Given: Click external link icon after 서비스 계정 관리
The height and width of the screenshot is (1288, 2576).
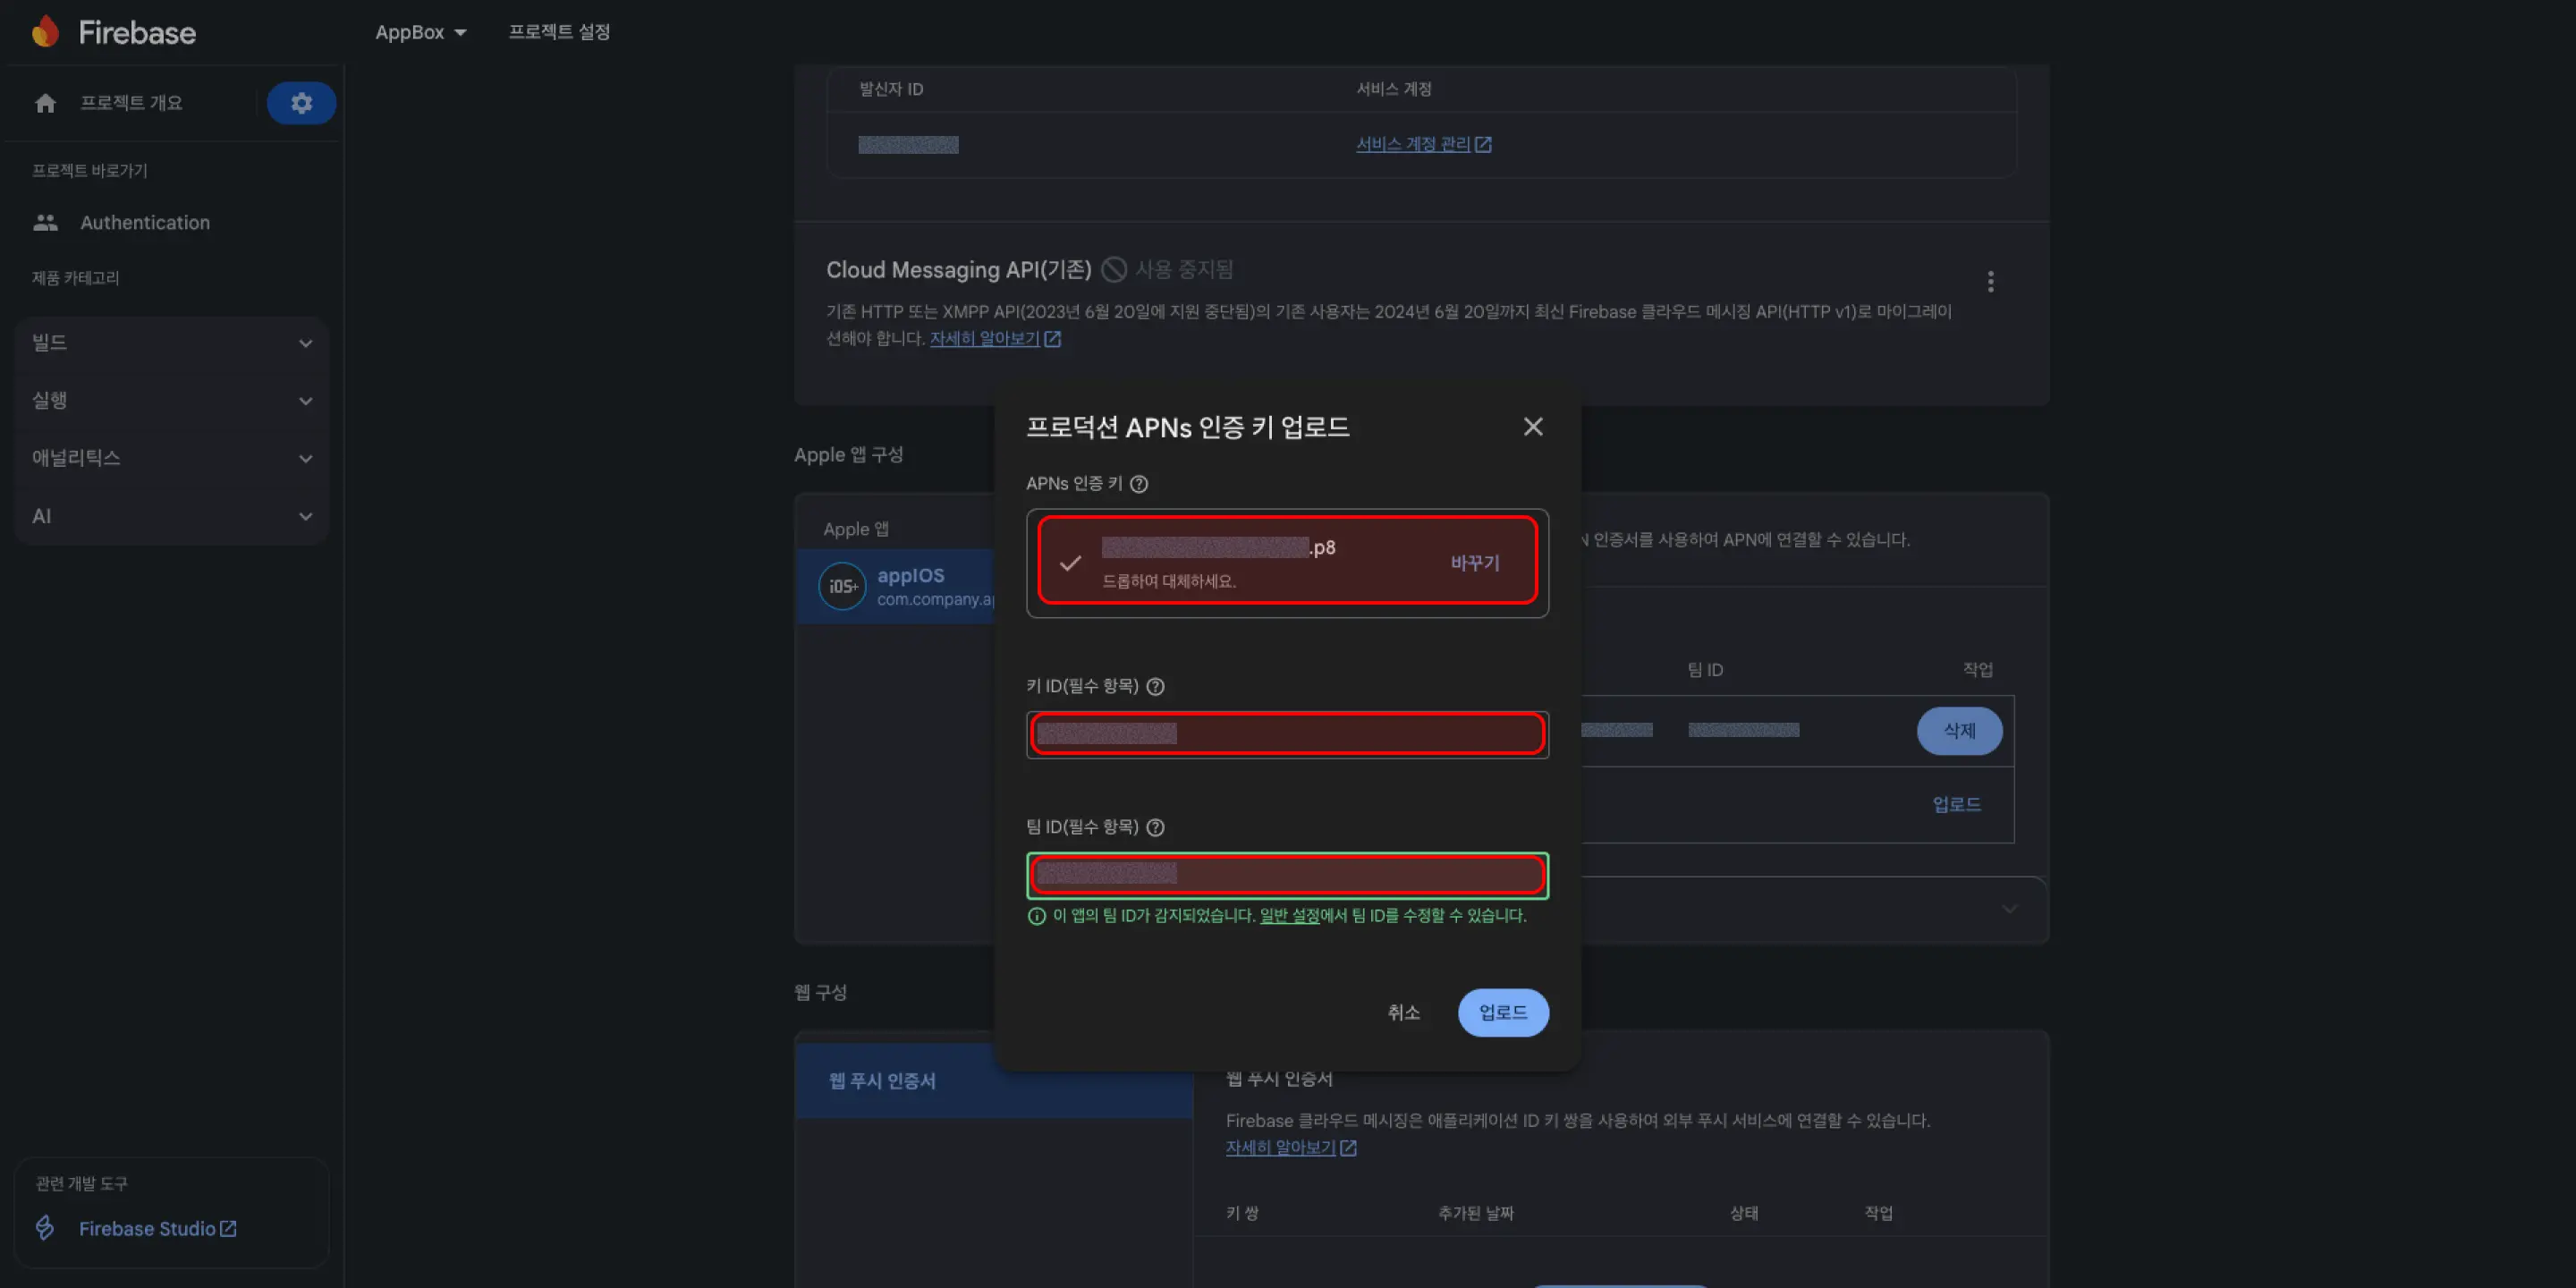Looking at the screenshot, I should click(1483, 145).
